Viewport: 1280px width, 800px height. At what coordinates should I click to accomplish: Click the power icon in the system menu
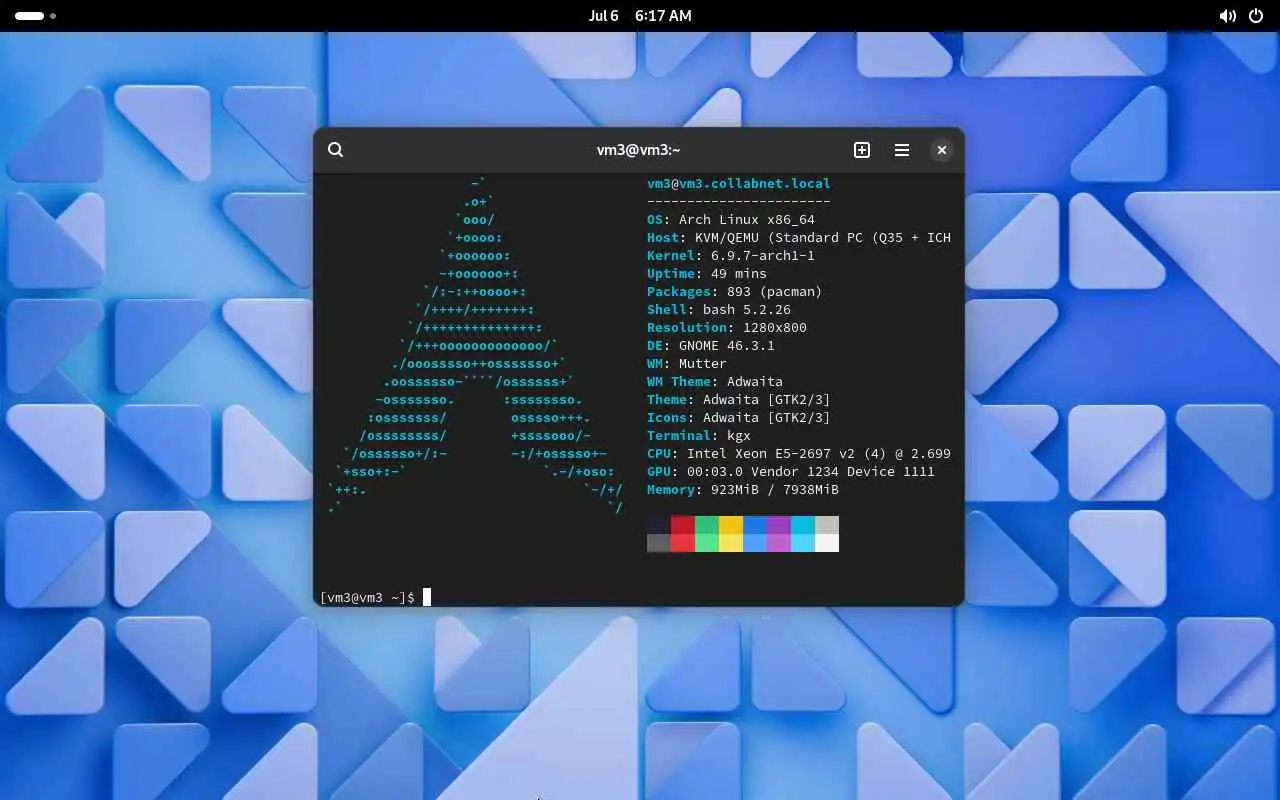click(x=1256, y=16)
